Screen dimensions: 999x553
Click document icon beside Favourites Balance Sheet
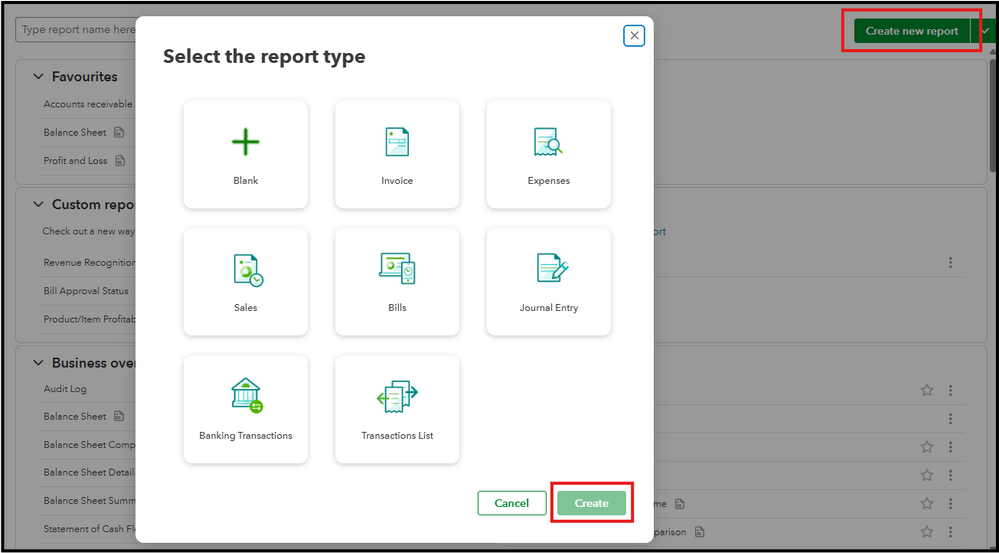pyautogui.click(x=119, y=133)
